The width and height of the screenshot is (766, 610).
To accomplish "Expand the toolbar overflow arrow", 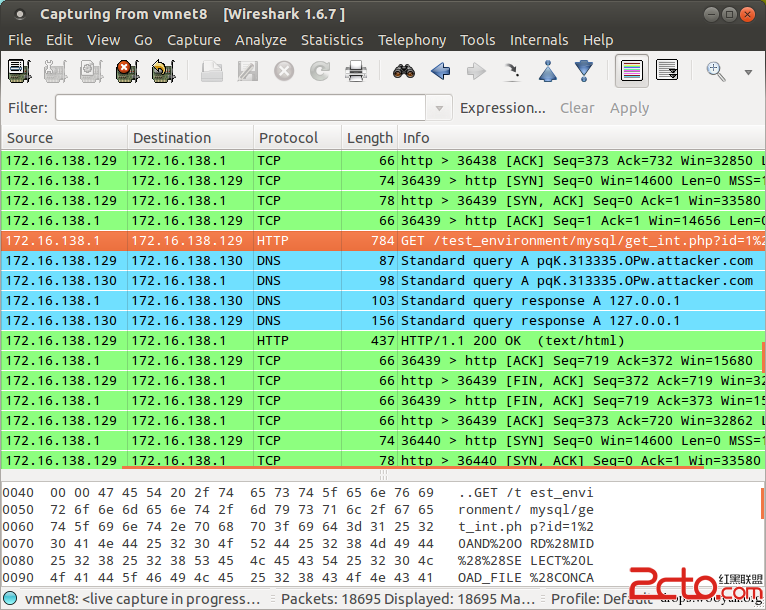I will tap(748, 72).
